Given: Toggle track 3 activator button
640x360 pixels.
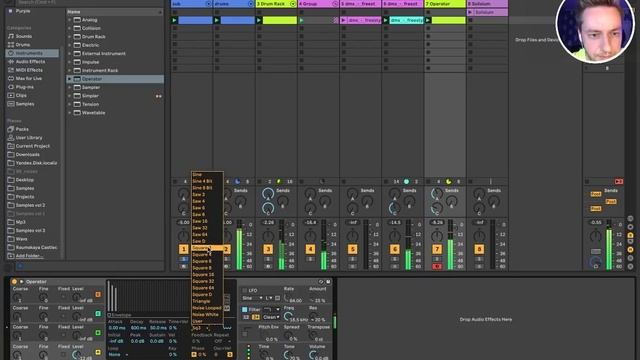Looking at the screenshot, I should [x=268, y=249].
